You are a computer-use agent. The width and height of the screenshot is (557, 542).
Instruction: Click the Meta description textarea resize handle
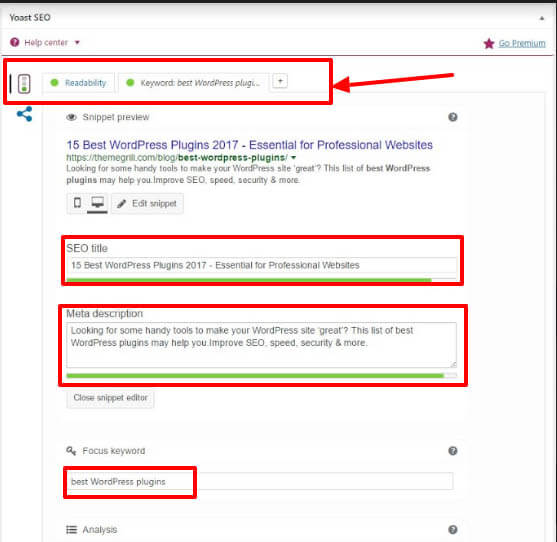point(453,364)
